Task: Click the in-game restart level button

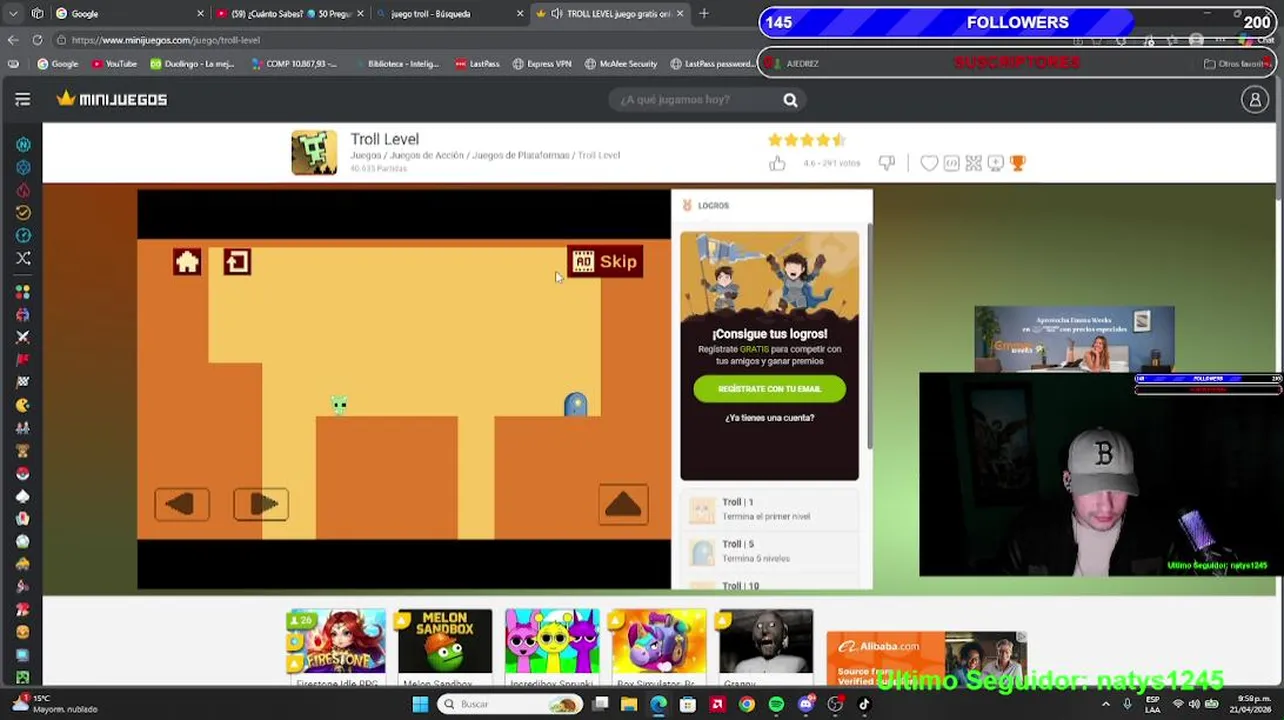Action: point(237,262)
